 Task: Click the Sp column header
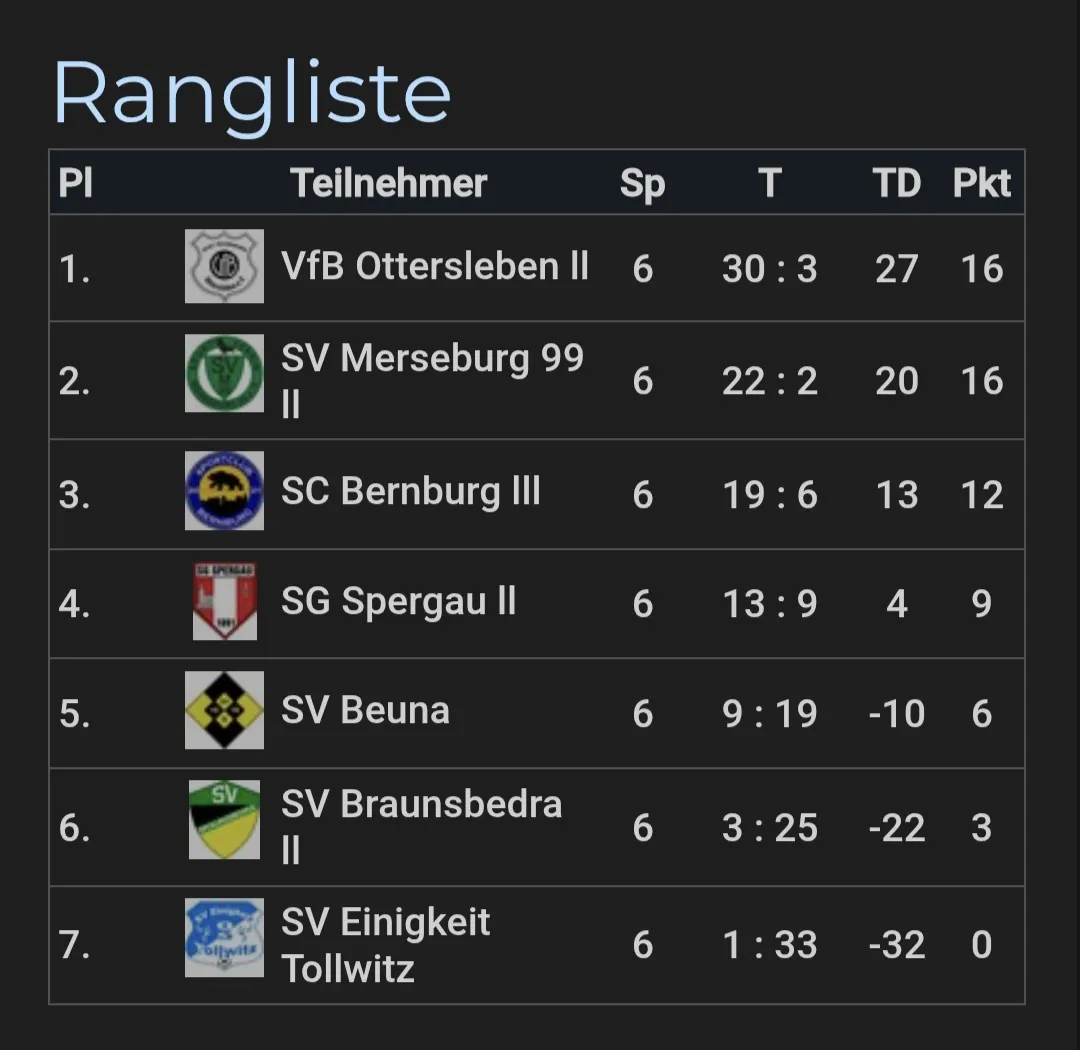tap(642, 183)
